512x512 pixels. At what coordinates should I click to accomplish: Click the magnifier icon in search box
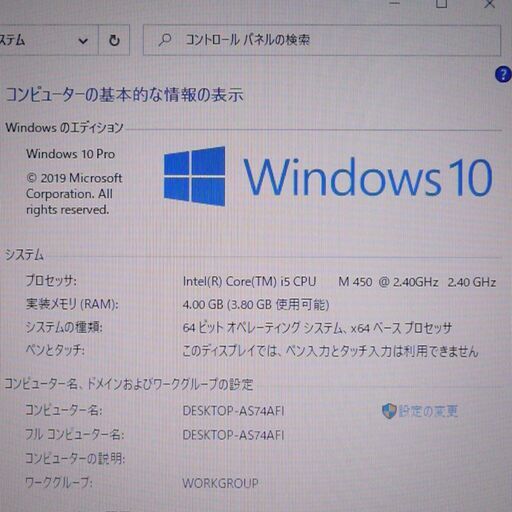click(165, 40)
